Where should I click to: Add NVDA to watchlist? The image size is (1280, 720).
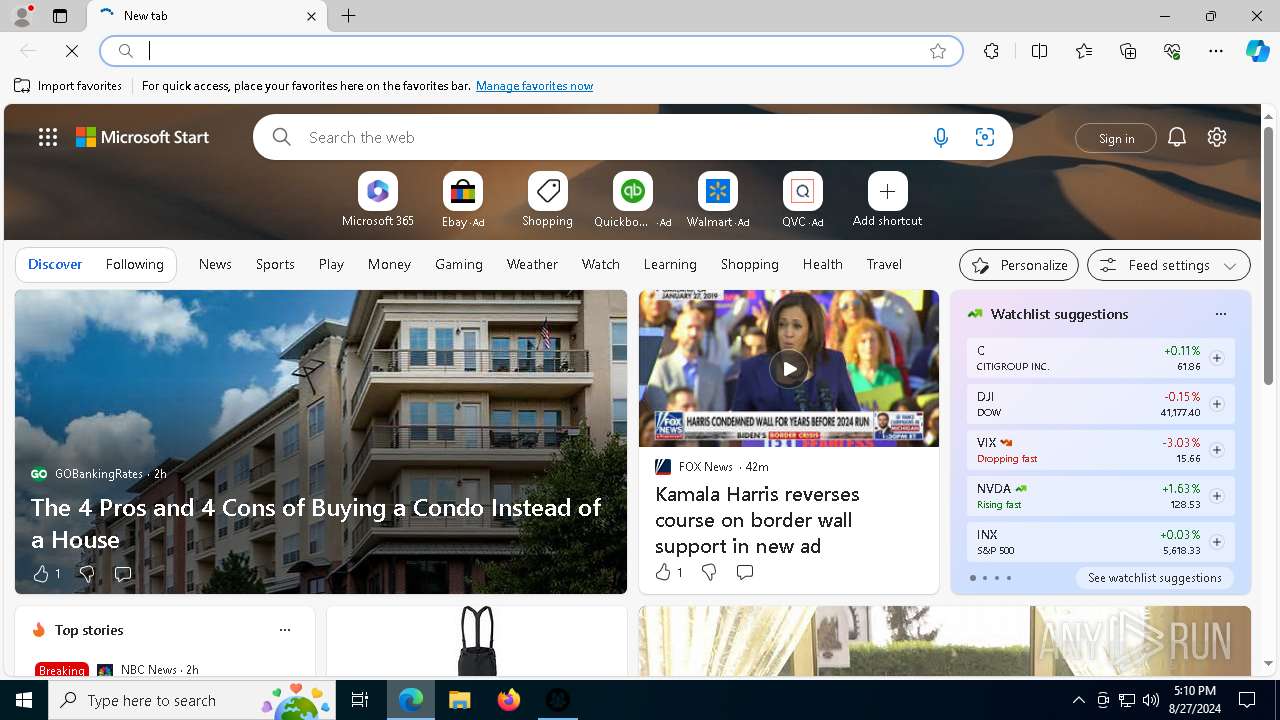[x=1216, y=496]
